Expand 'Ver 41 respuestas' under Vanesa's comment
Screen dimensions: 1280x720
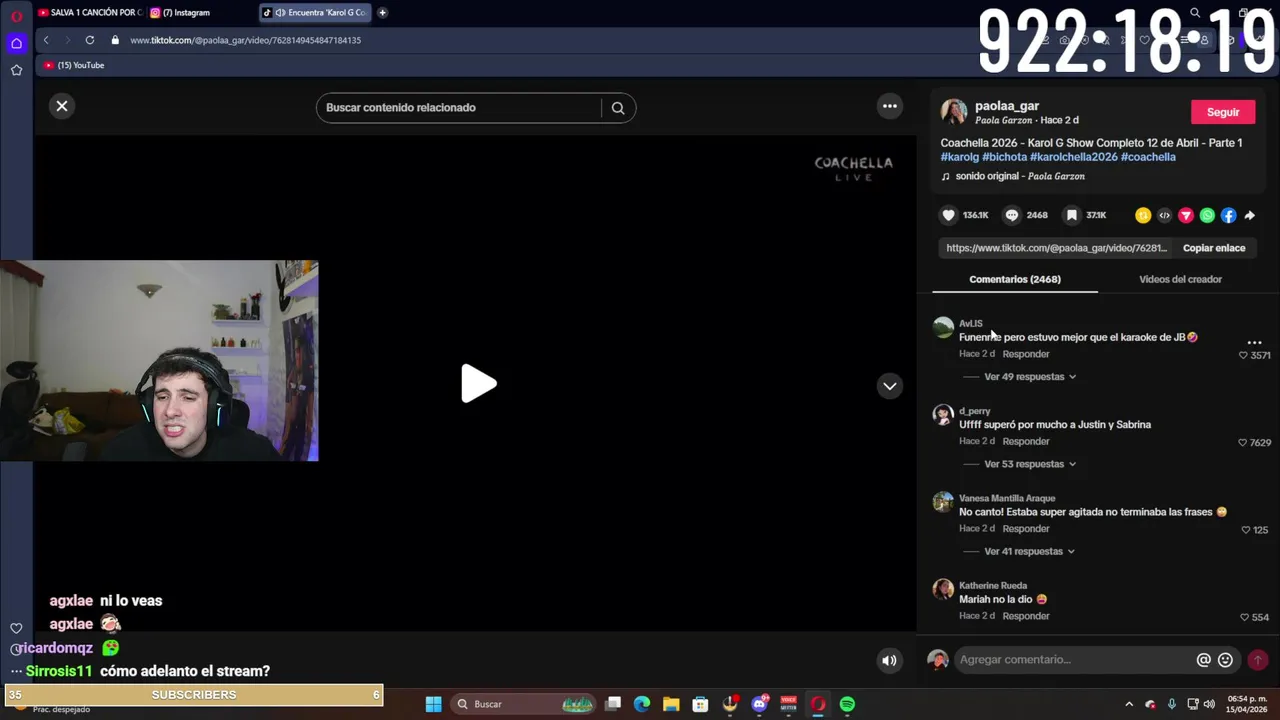(x=1030, y=551)
